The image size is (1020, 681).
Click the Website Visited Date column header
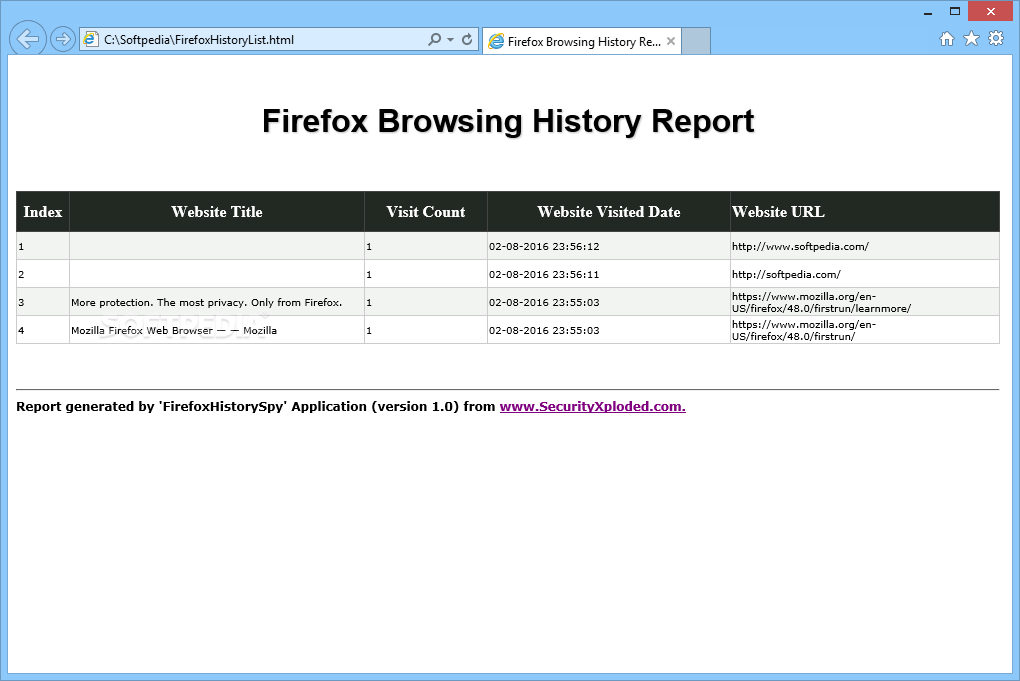point(608,212)
